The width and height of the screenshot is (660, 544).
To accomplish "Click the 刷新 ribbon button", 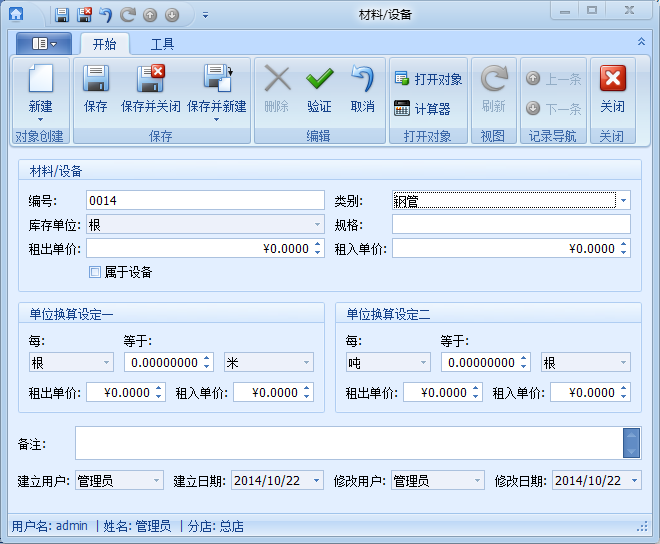I will pos(494,89).
